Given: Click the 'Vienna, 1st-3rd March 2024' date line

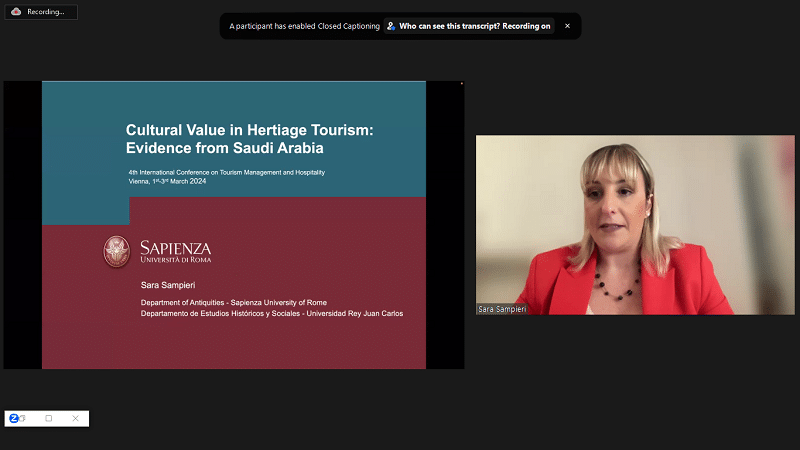Looking at the screenshot, I should (x=172, y=182).
